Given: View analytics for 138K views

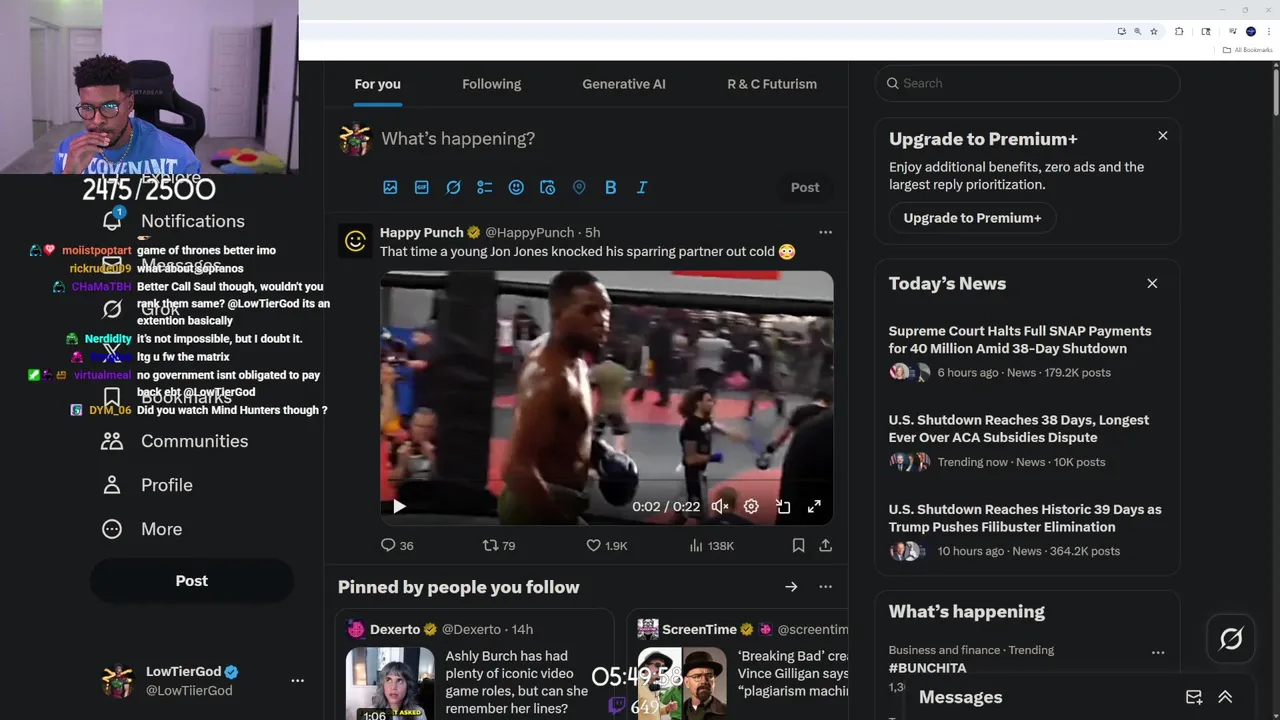Looking at the screenshot, I should tap(712, 545).
